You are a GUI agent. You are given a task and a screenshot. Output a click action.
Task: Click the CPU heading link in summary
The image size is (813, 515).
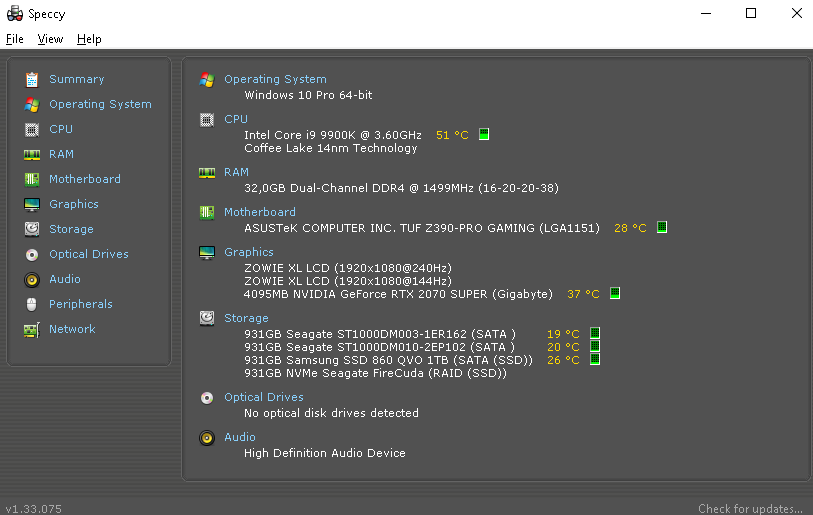pyautogui.click(x=236, y=119)
